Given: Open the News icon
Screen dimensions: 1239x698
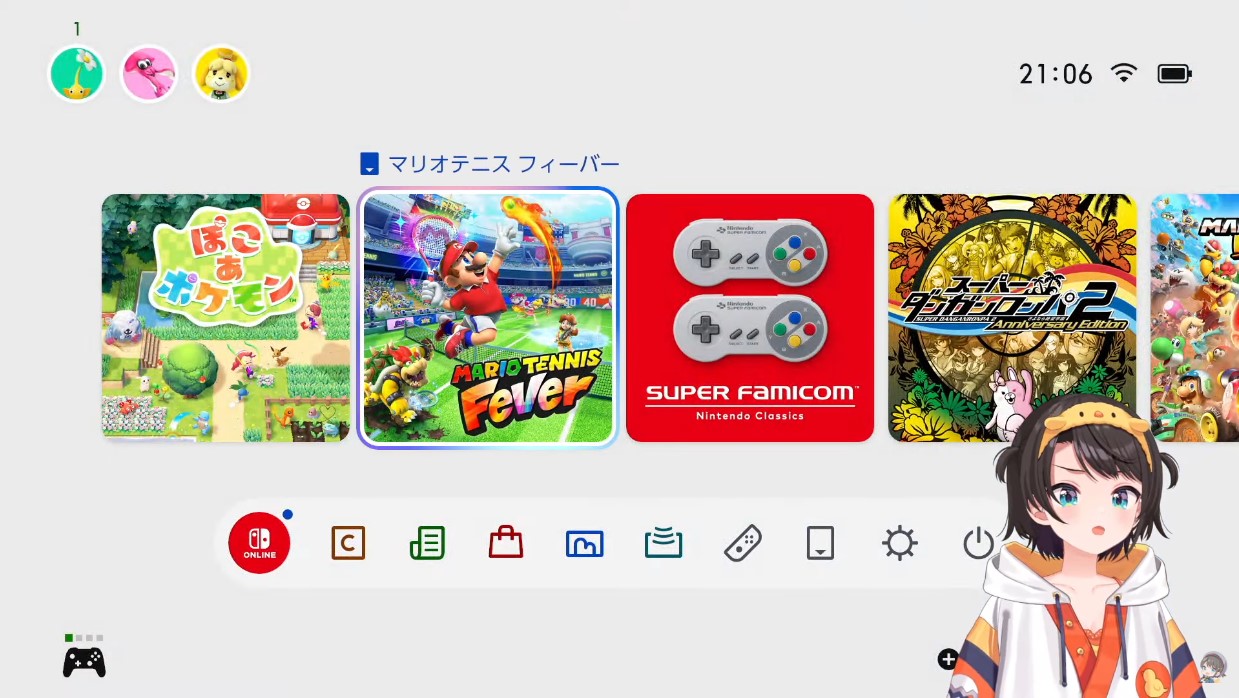Looking at the screenshot, I should coord(428,543).
